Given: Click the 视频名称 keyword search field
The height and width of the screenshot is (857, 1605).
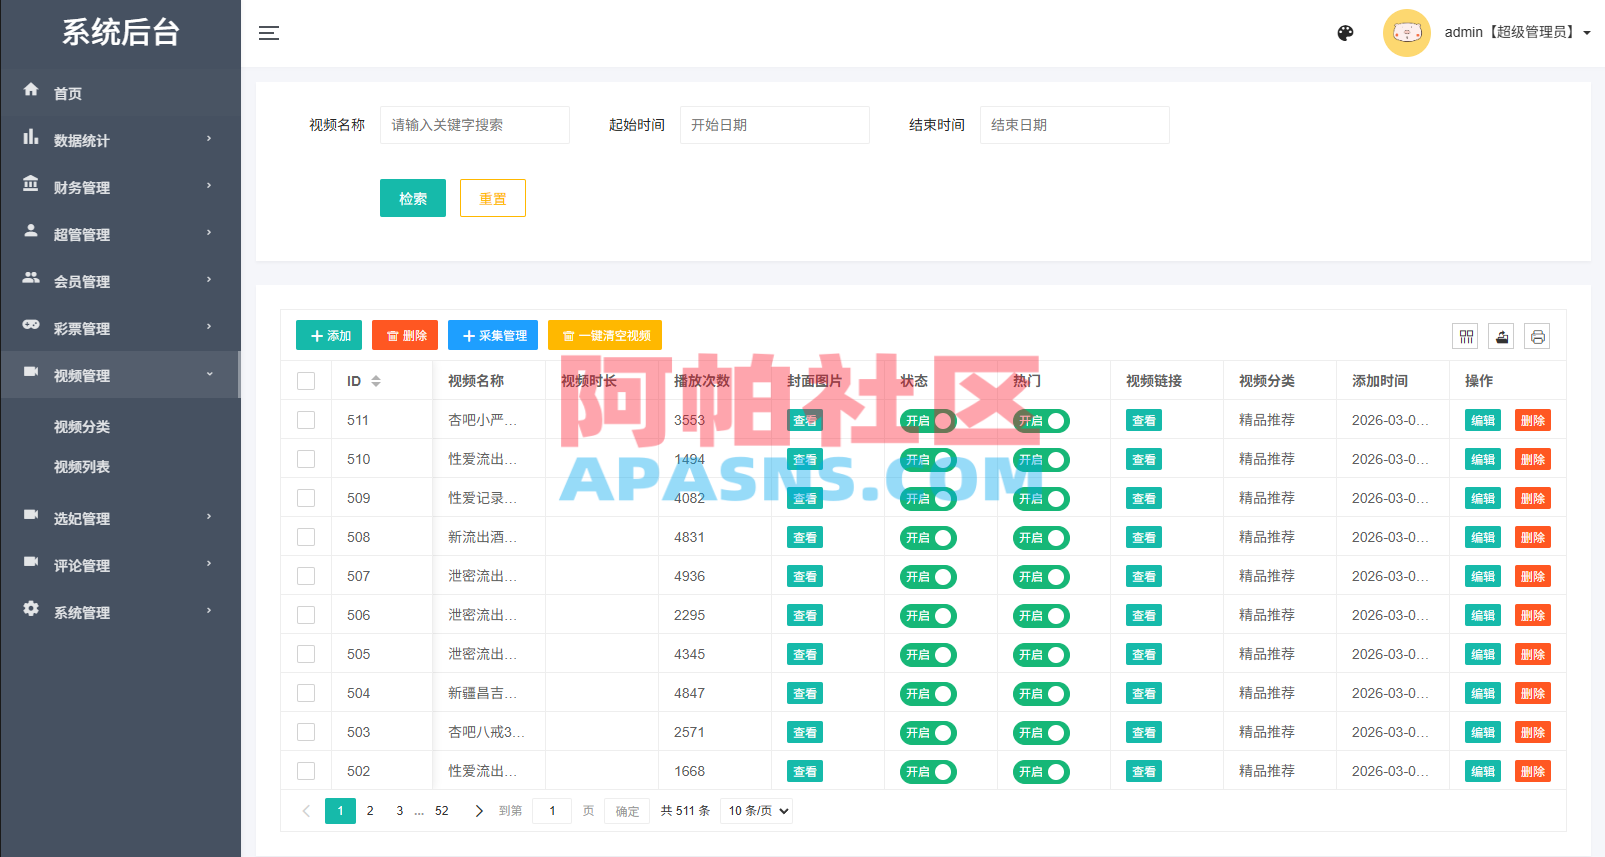Looking at the screenshot, I should tap(475, 125).
